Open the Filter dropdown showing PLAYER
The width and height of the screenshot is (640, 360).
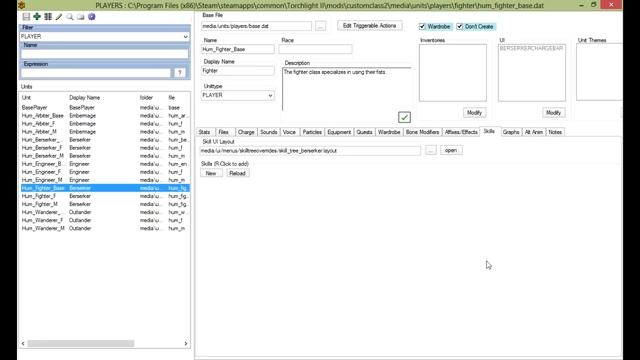pos(104,36)
